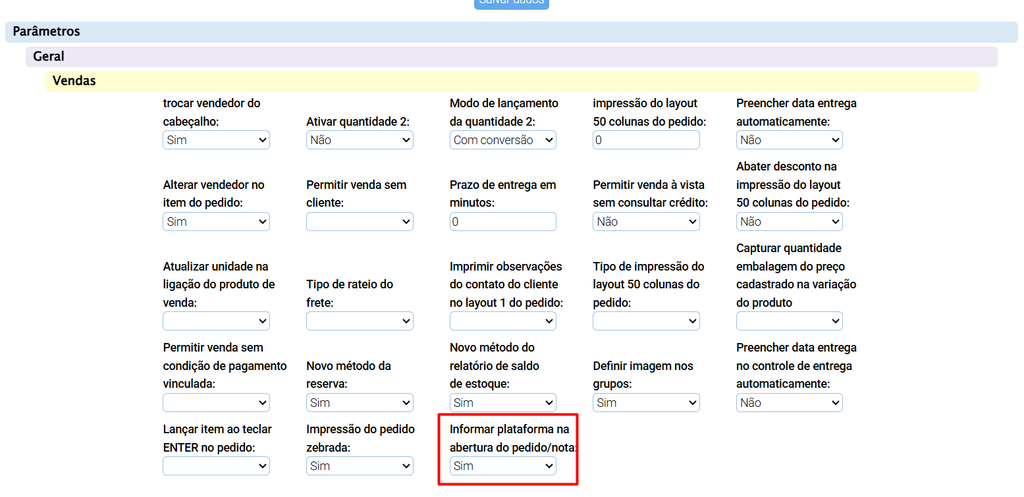Open 'Novo método do relatório de saldo' dropdown

503,402
